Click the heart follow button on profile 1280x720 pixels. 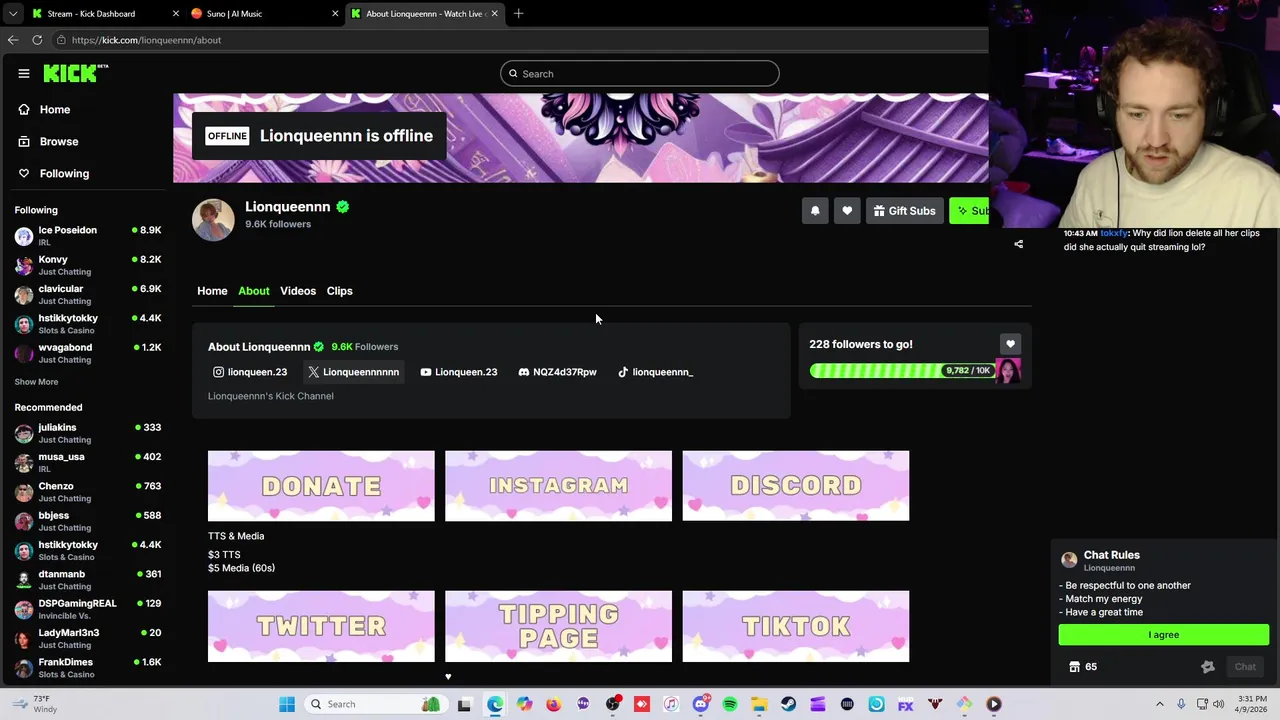(847, 211)
